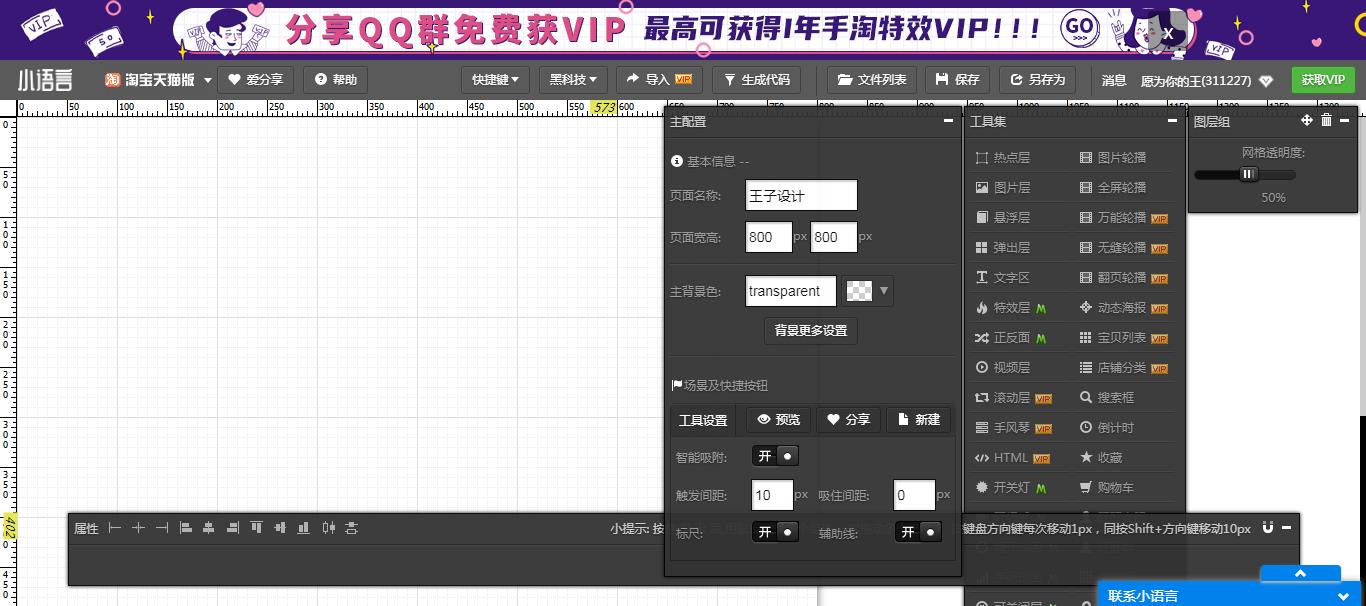The image size is (1366, 606).
Task: Click the 帮助 help button
Action: pyautogui.click(x=335, y=80)
